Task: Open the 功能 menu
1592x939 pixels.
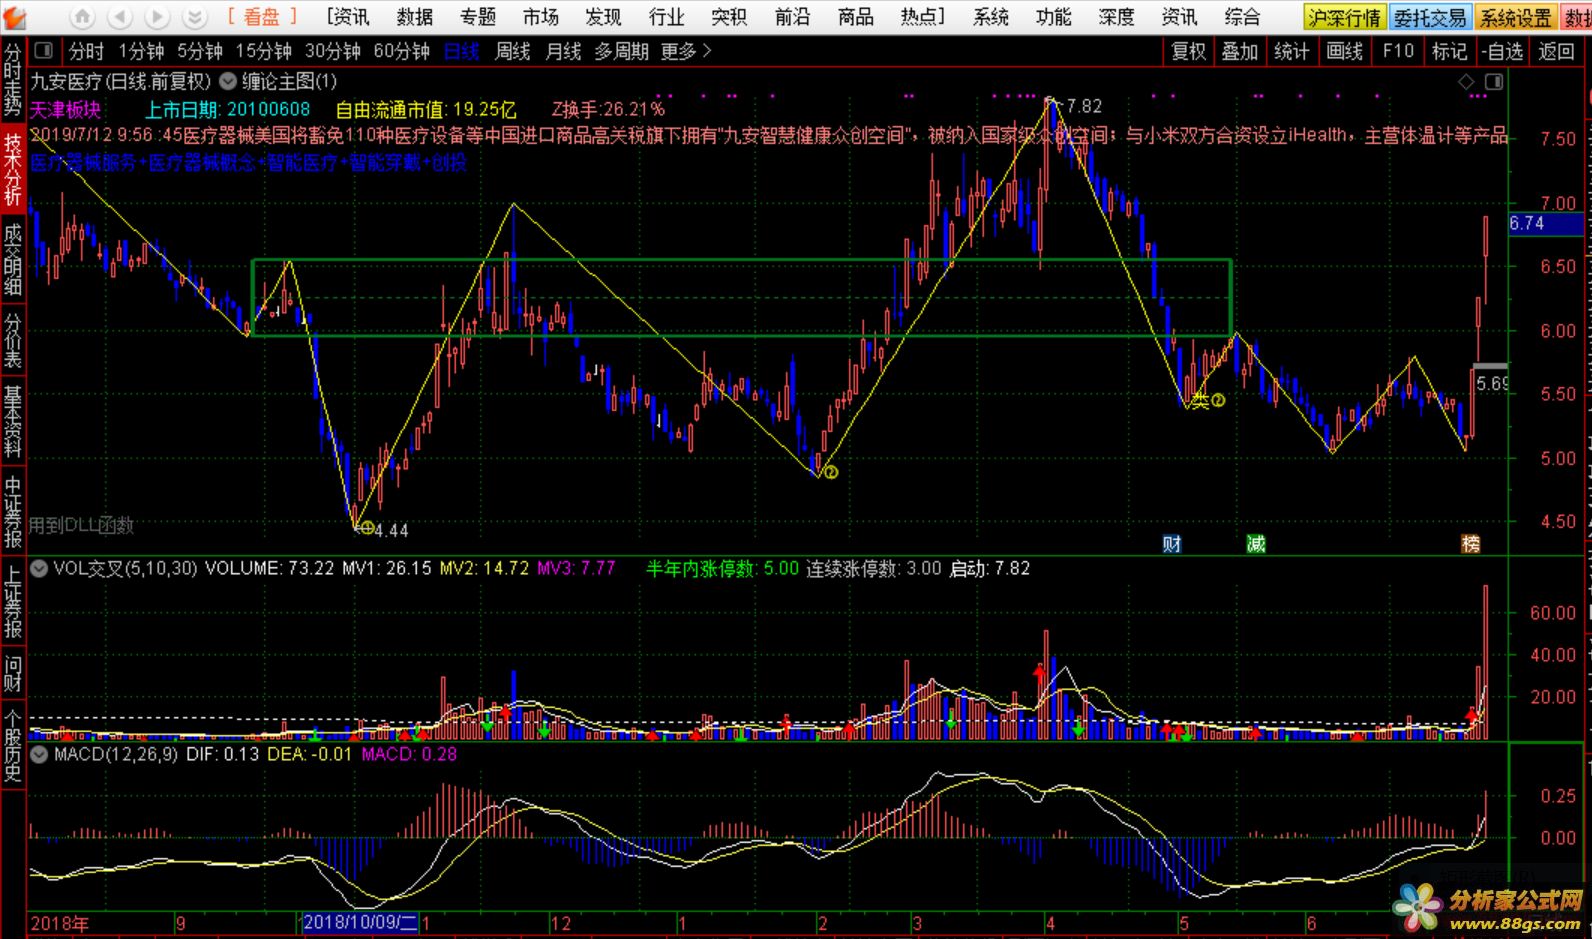Action: 1054,17
